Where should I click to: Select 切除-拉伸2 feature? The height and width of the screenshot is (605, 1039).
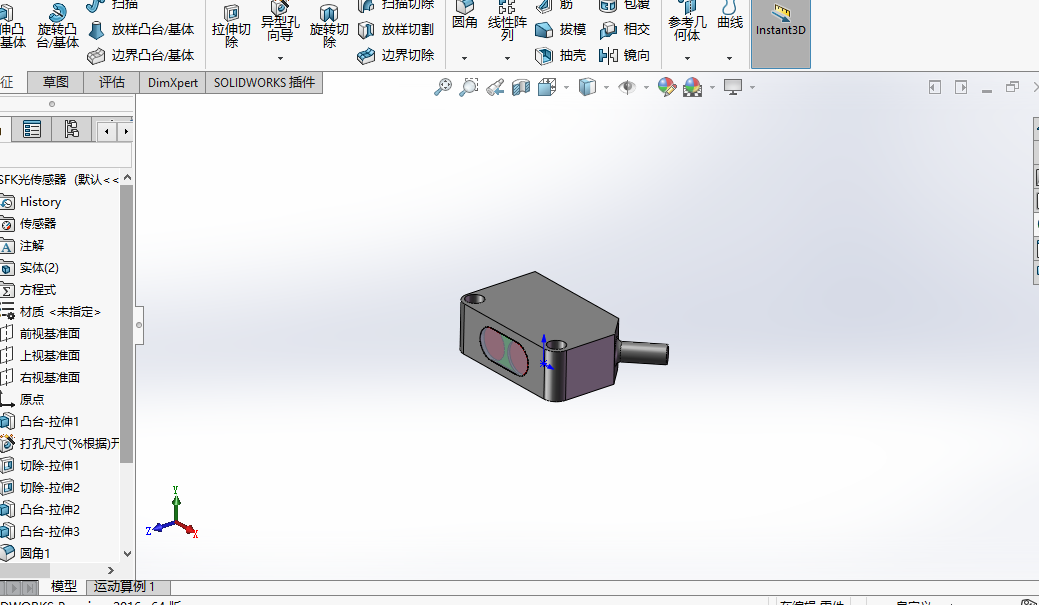(x=50, y=487)
